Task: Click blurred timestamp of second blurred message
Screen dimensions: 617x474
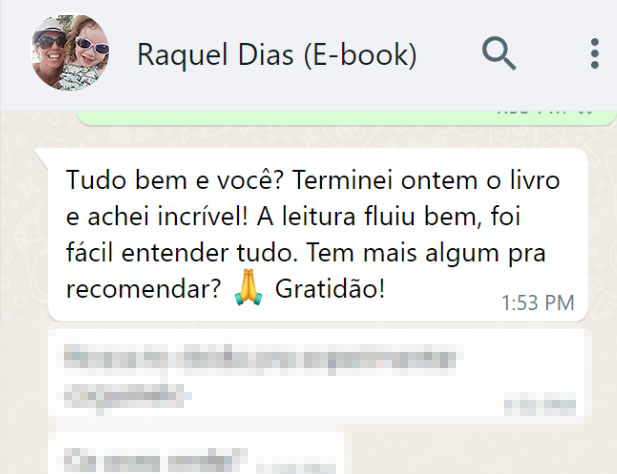Action: pos(296,467)
